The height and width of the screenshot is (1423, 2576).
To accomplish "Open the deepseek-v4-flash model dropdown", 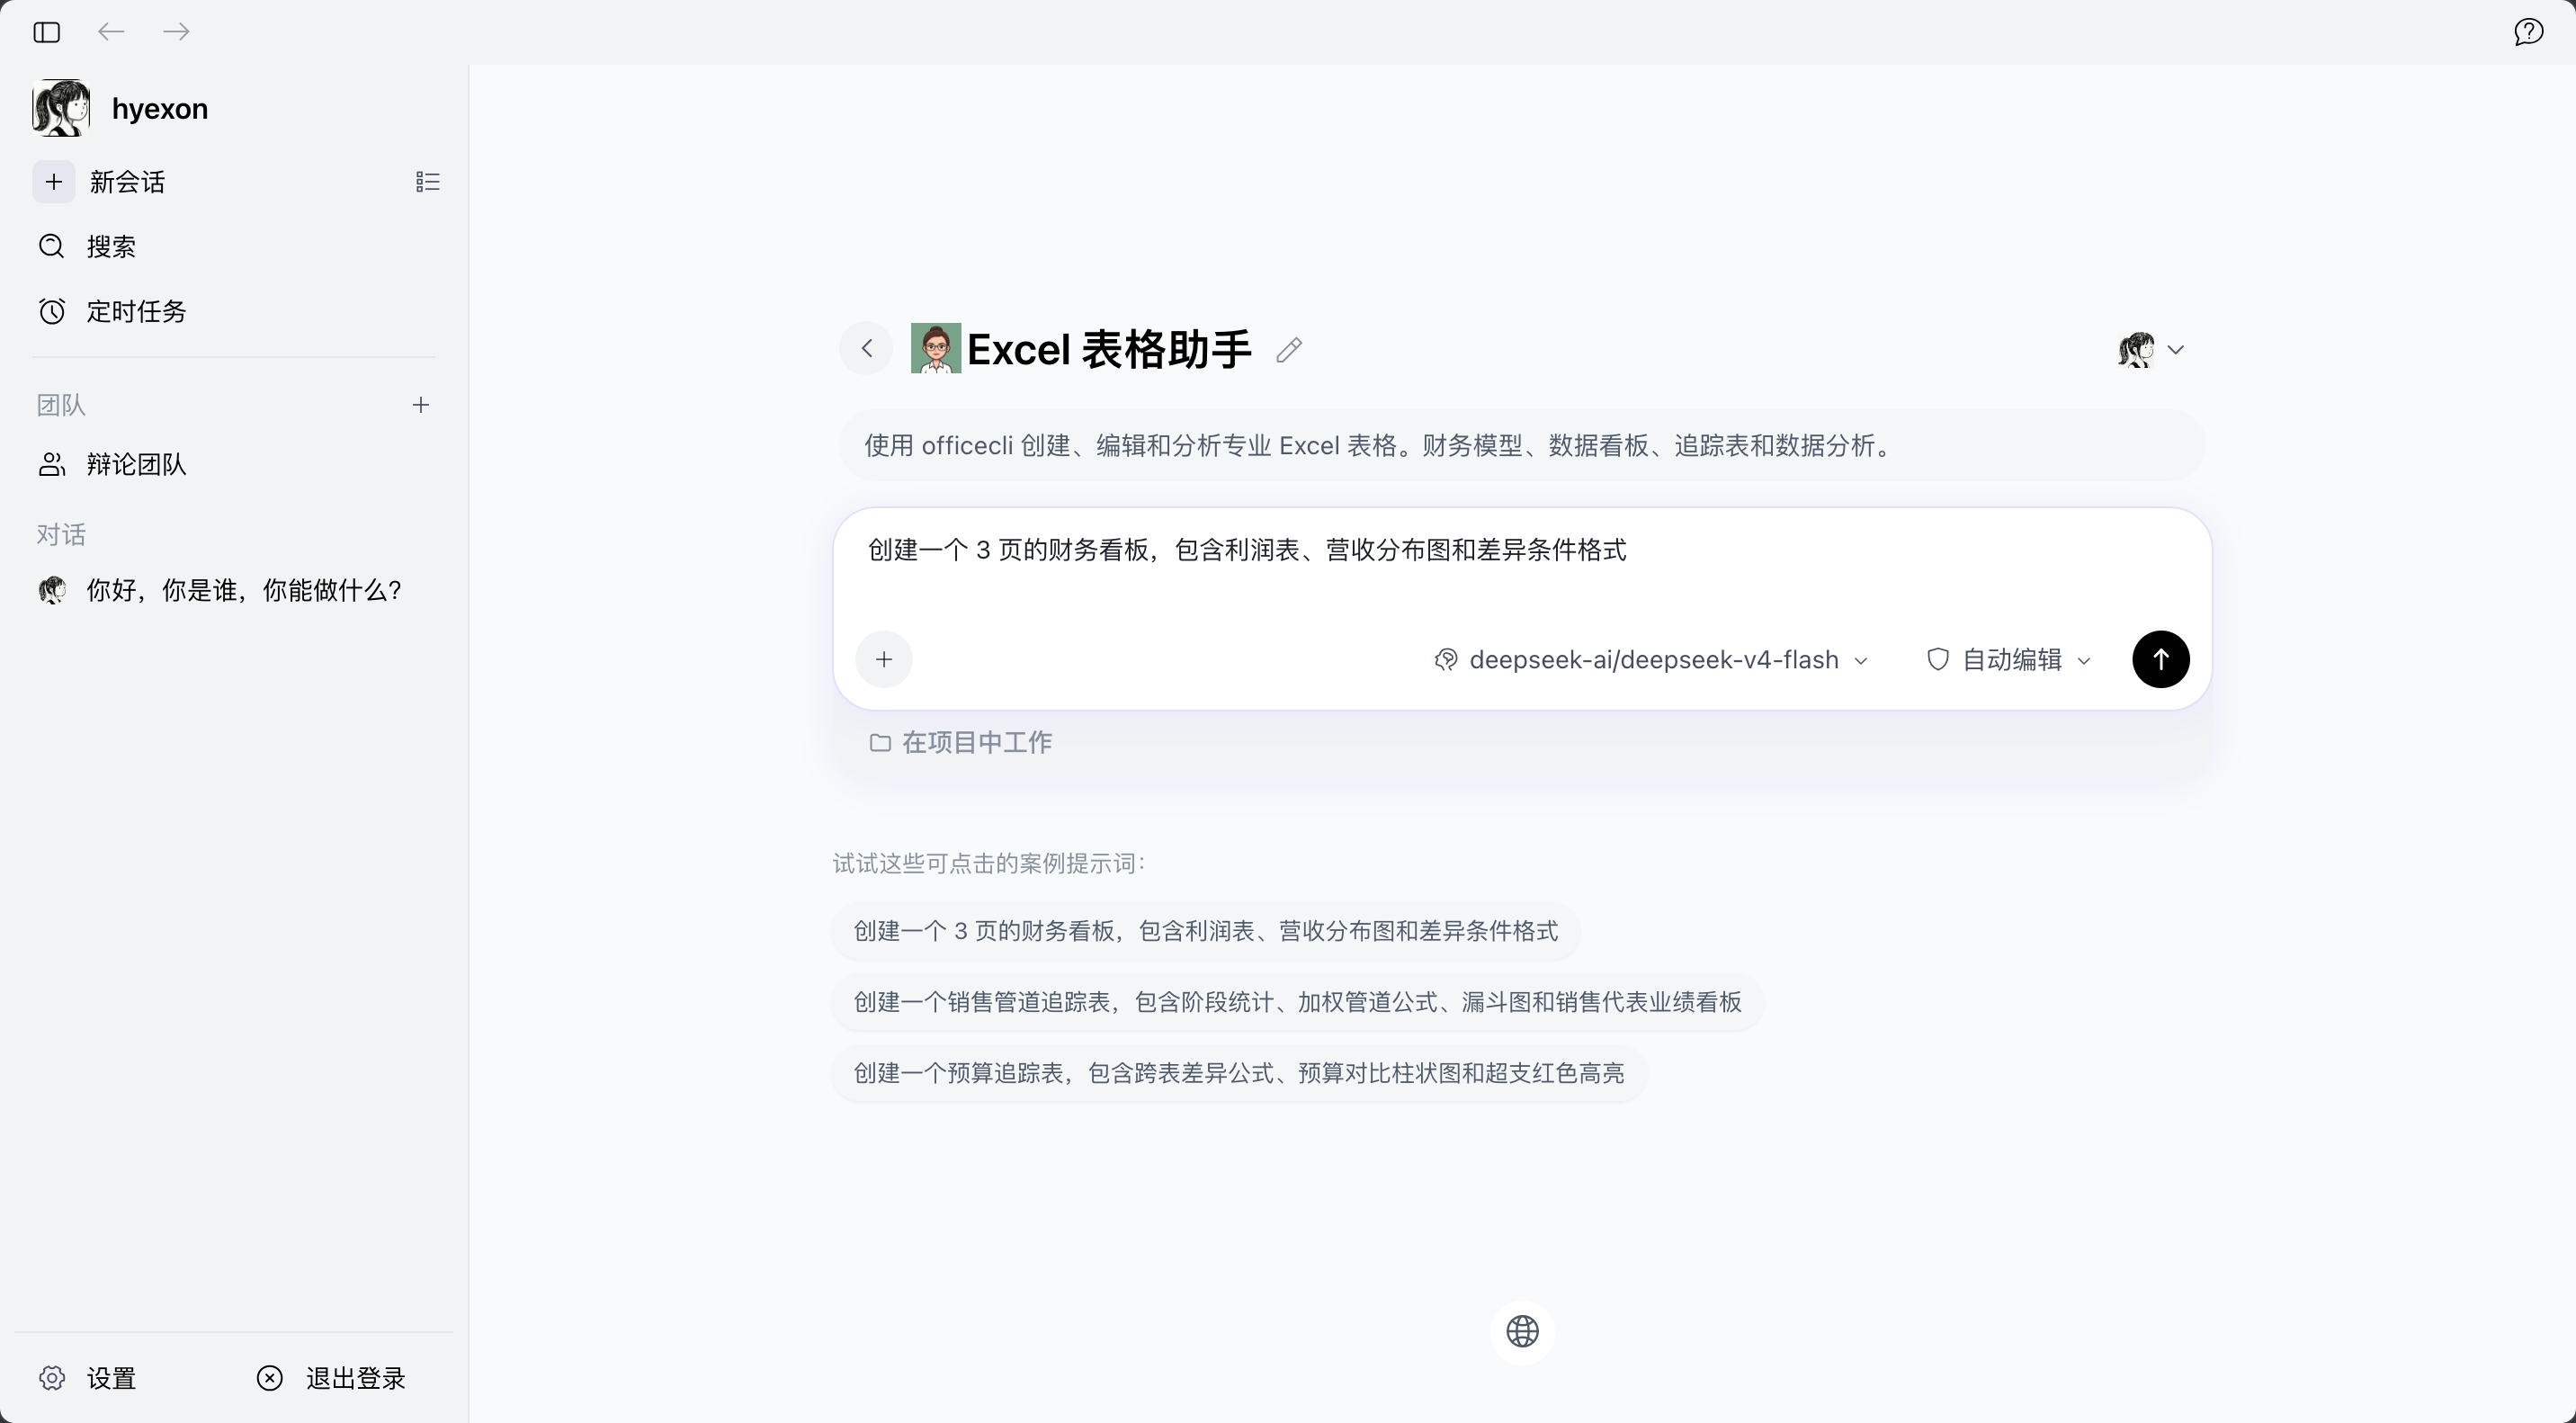I will (1651, 660).
